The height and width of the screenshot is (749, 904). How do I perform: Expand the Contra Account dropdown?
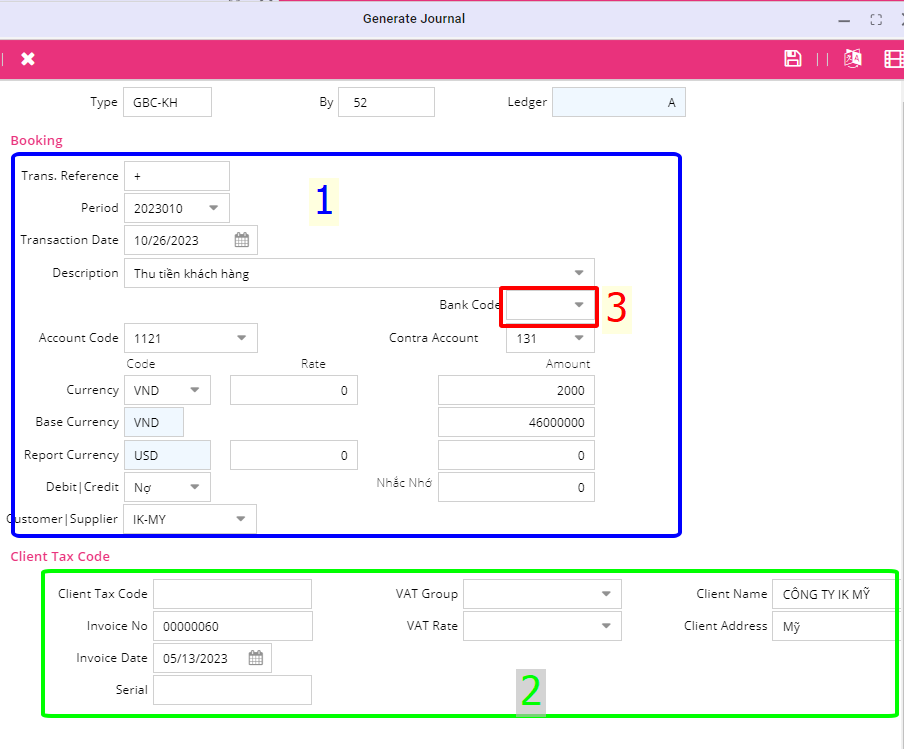pyautogui.click(x=579, y=338)
